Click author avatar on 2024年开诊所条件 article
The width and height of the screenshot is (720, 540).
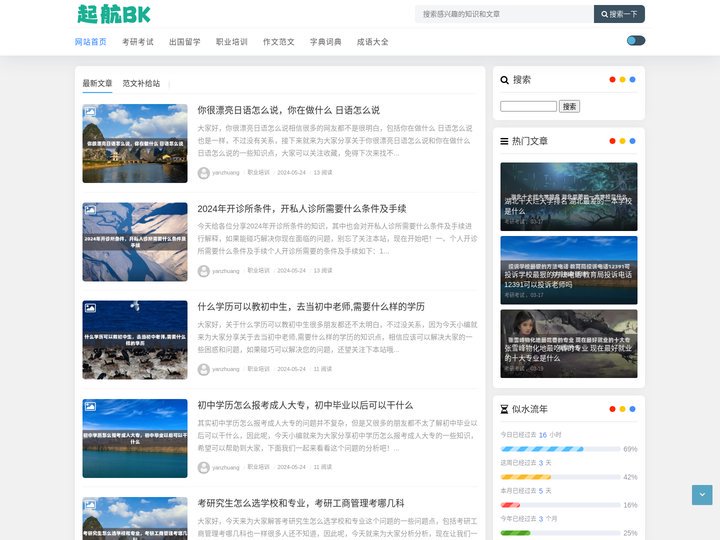[x=203, y=271]
